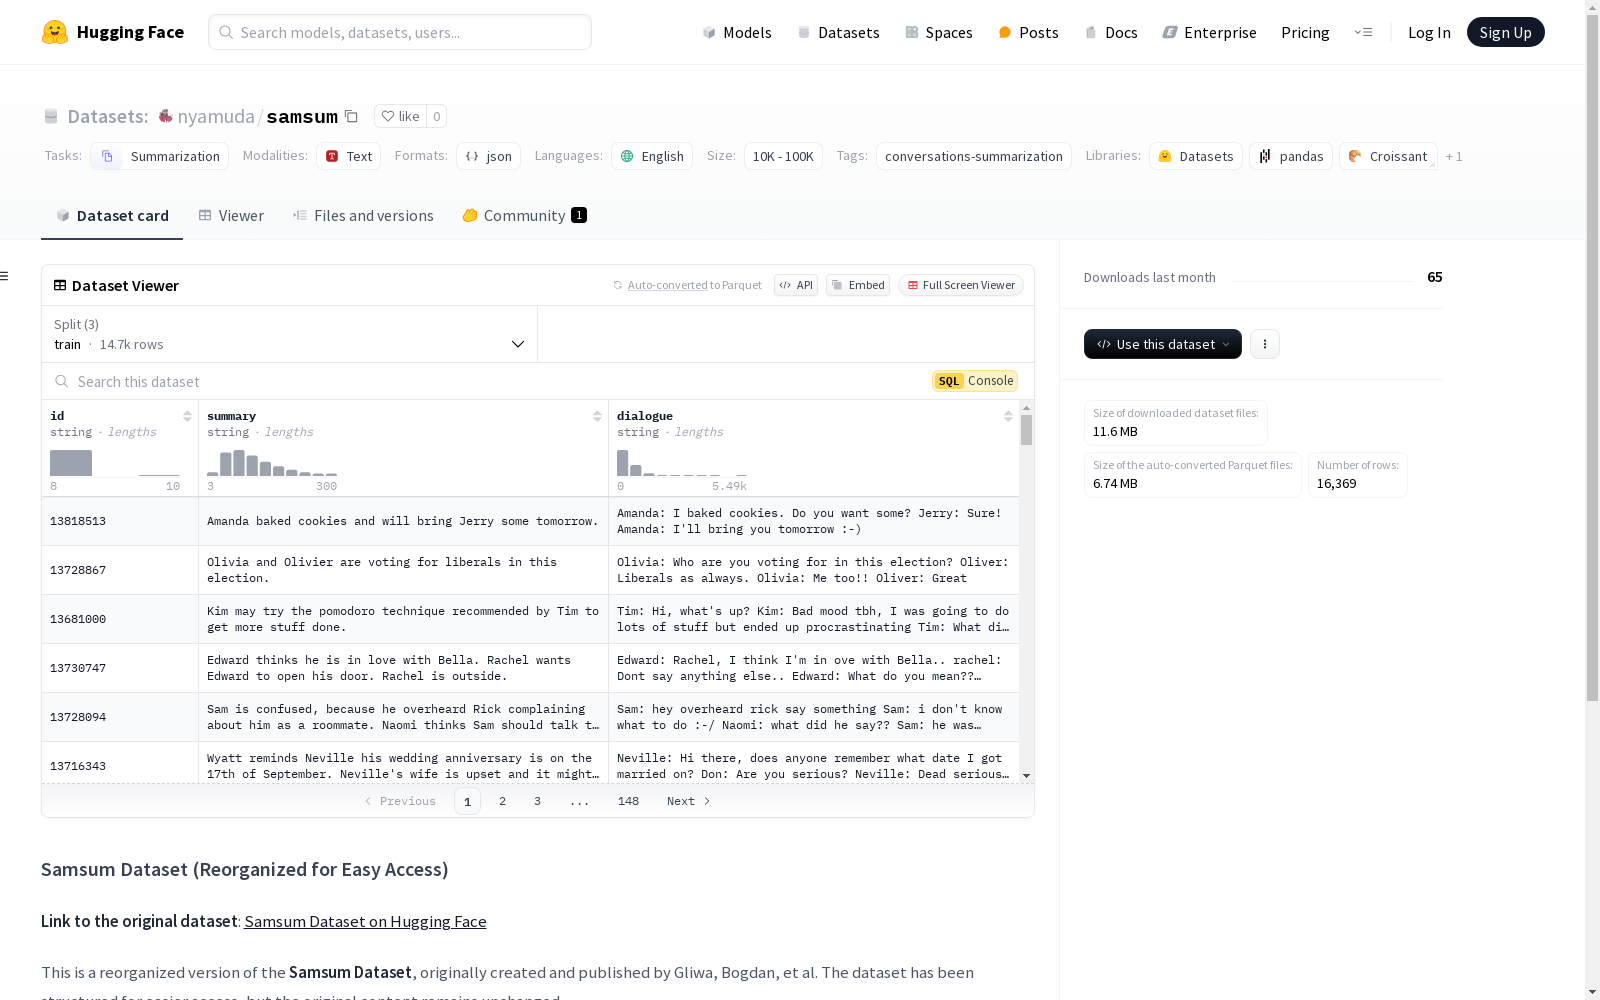Click the Summarization task tag
This screenshot has height=1000, width=1600.
tap(160, 156)
